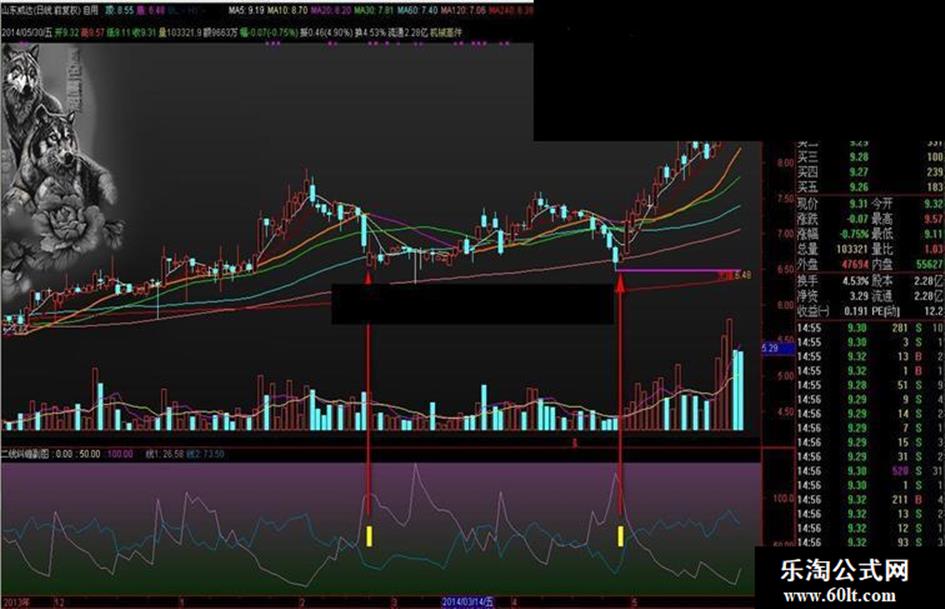Click the 买三 bid price 9.28

[x=859, y=157]
